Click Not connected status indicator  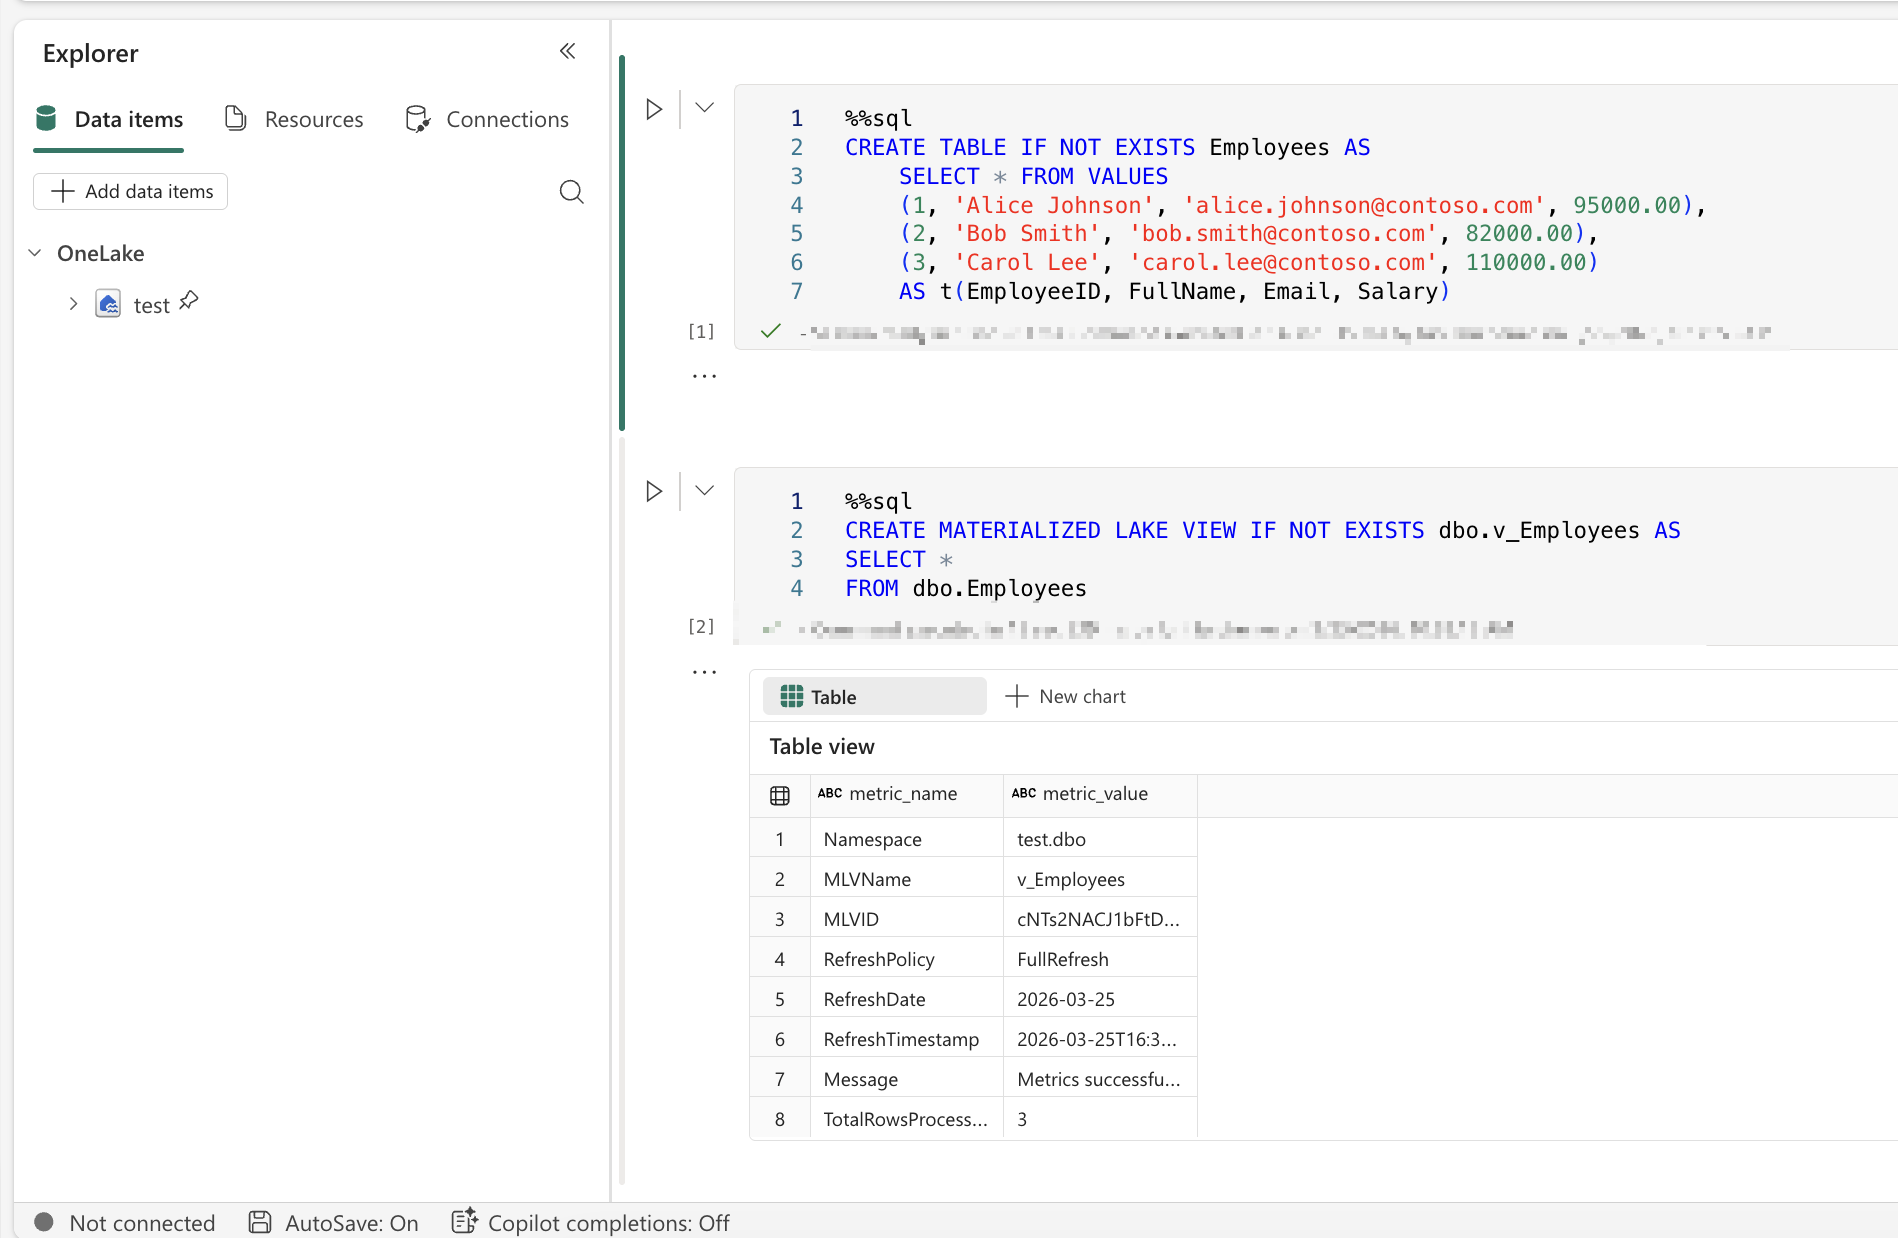(x=125, y=1222)
